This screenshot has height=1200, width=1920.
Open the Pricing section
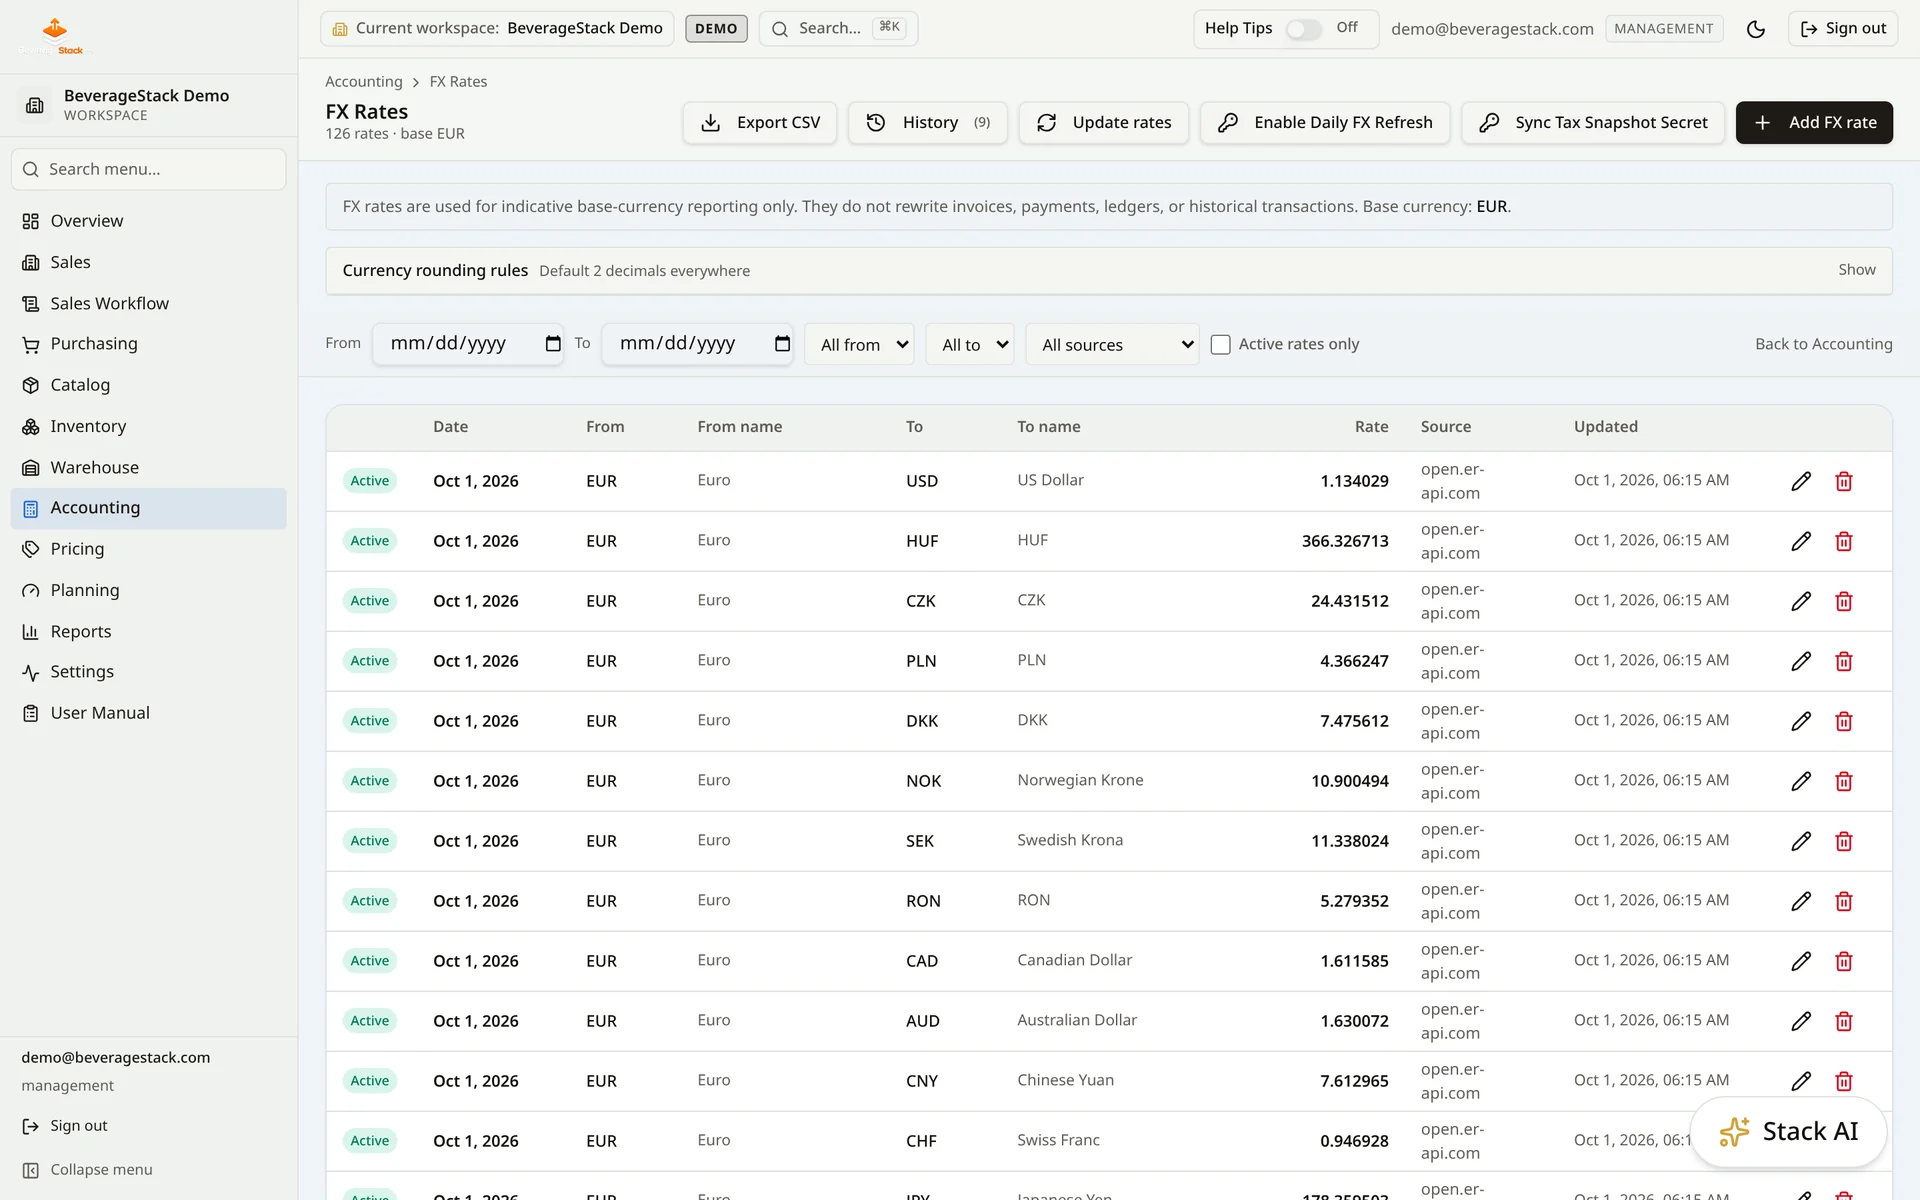(148, 549)
